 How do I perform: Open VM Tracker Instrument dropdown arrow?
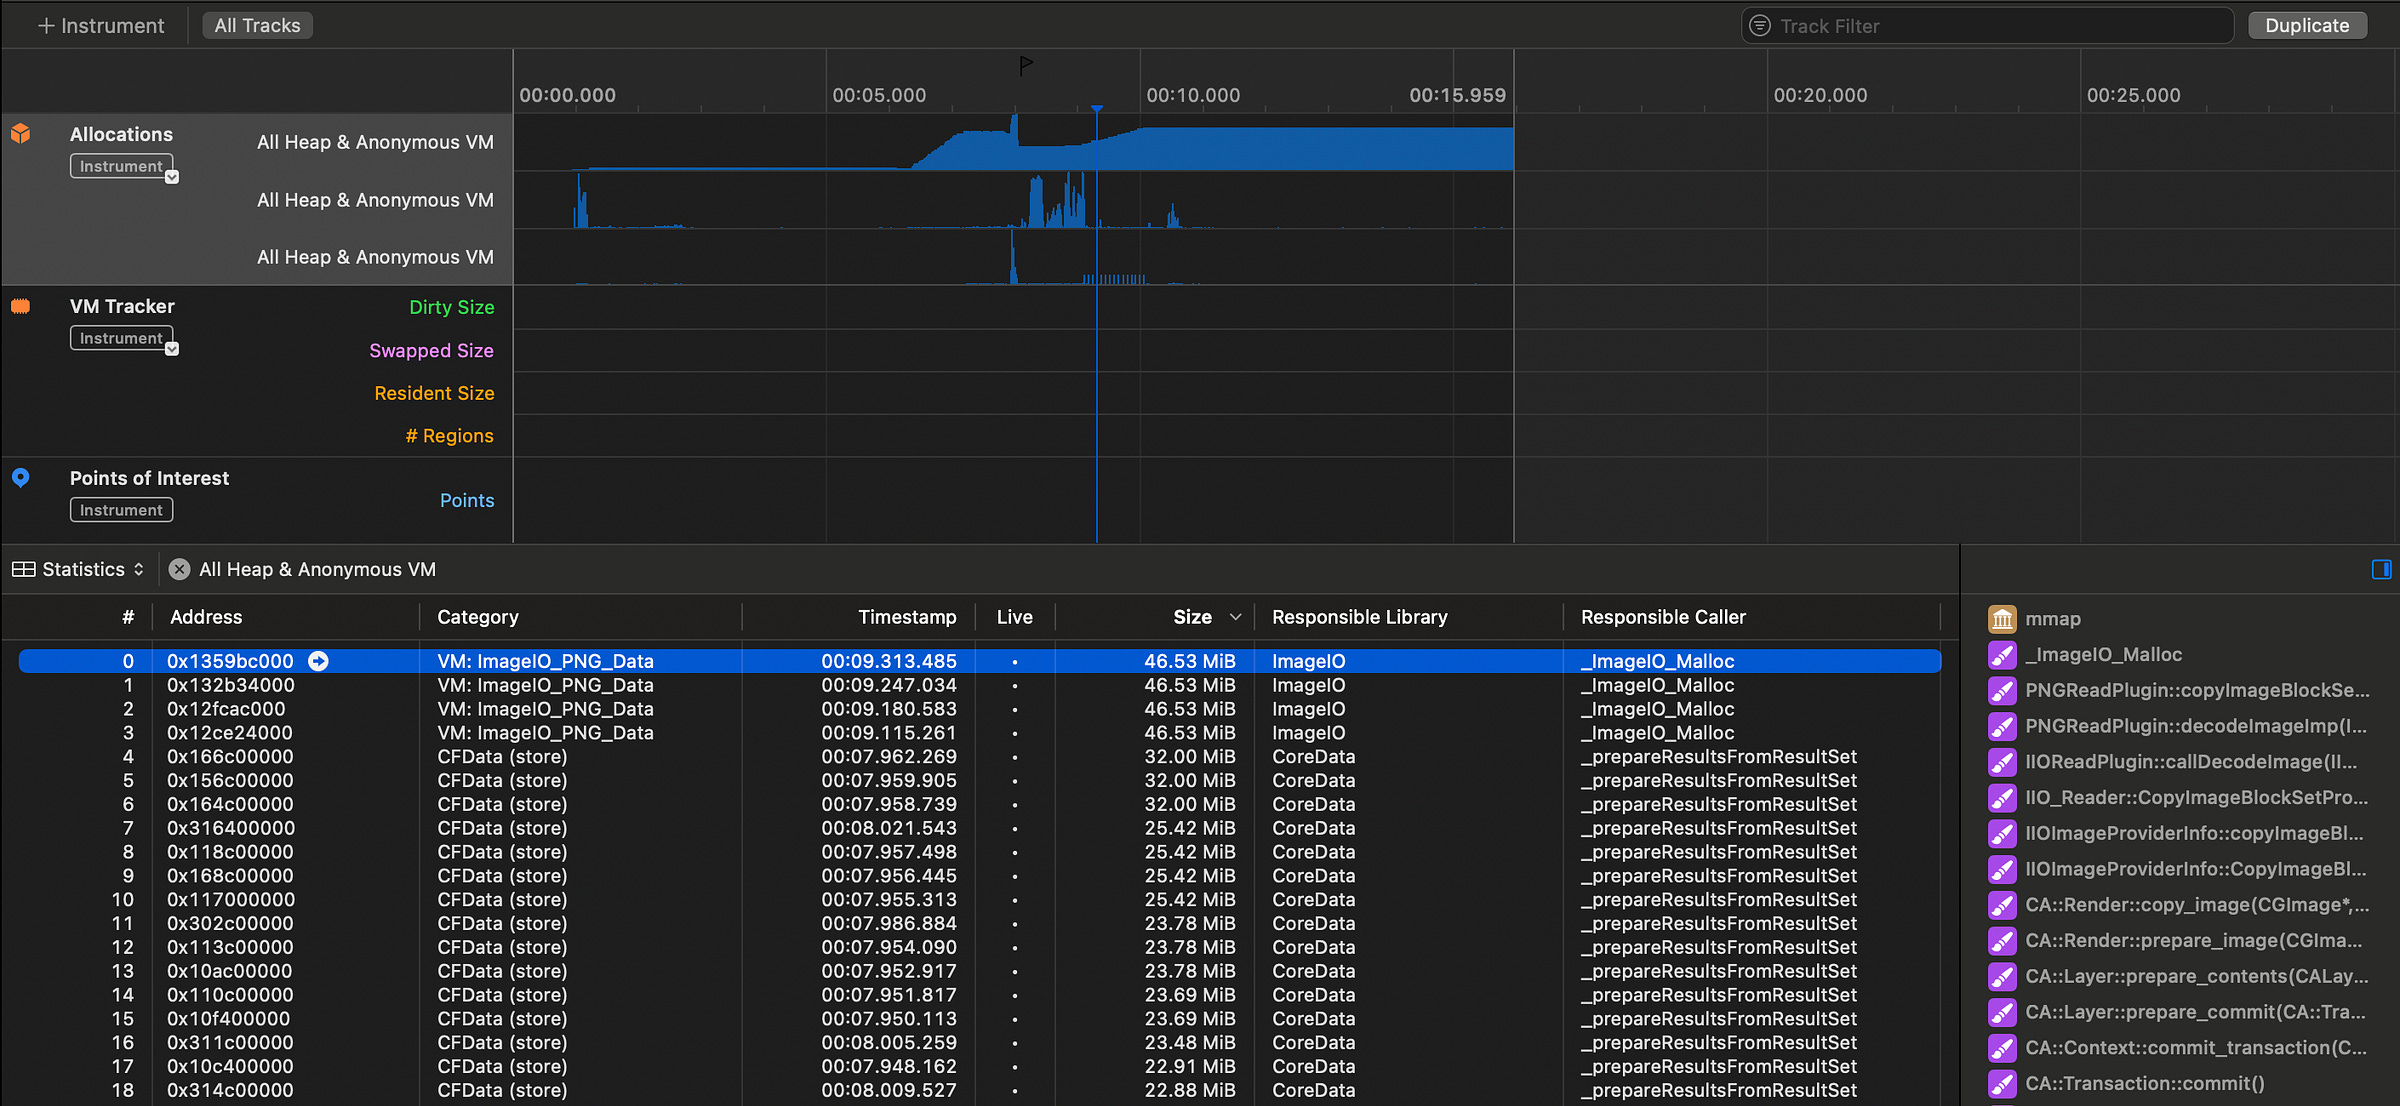tap(172, 349)
